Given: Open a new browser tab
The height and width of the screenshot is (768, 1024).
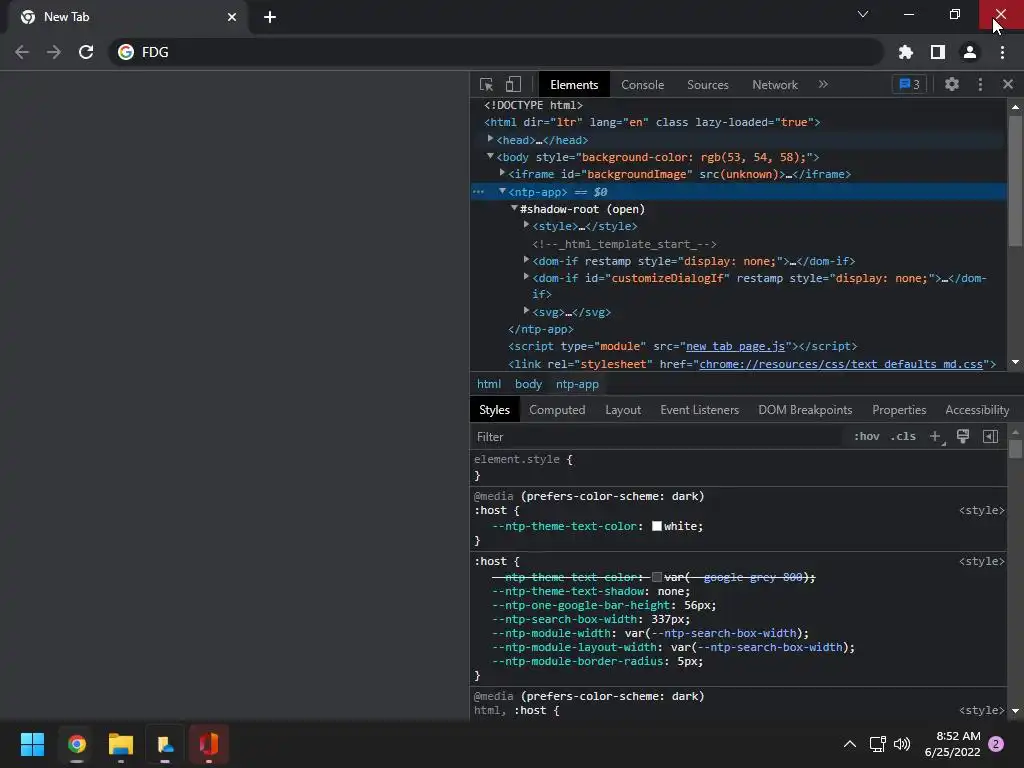Looking at the screenshot, I should (270, 17).
